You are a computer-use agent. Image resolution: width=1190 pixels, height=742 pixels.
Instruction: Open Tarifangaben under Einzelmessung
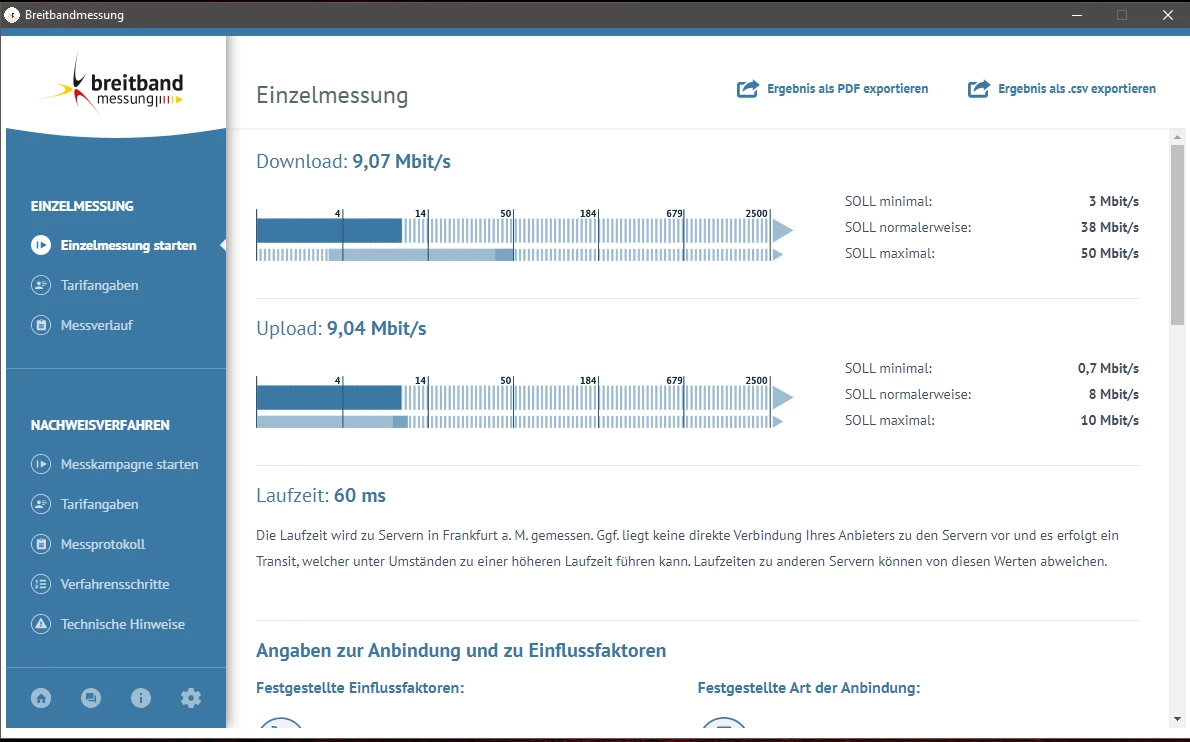(99, 285)
